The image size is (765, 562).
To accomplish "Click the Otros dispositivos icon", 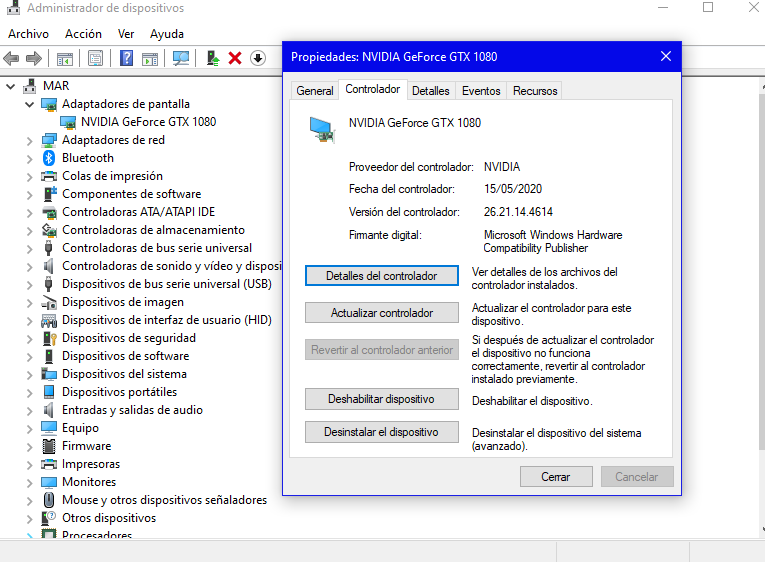I will tap(49, 518).
